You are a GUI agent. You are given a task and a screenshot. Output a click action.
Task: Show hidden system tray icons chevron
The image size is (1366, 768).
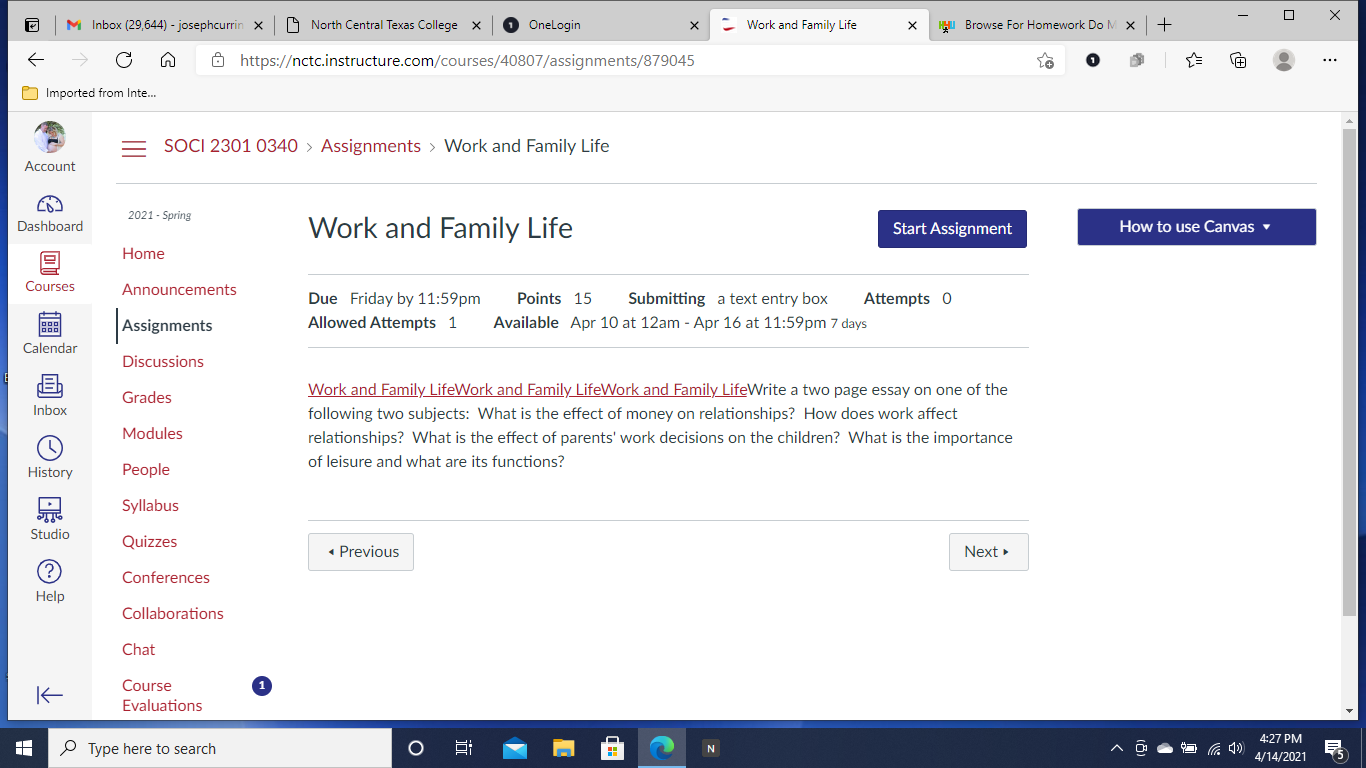coord(1117,748)
